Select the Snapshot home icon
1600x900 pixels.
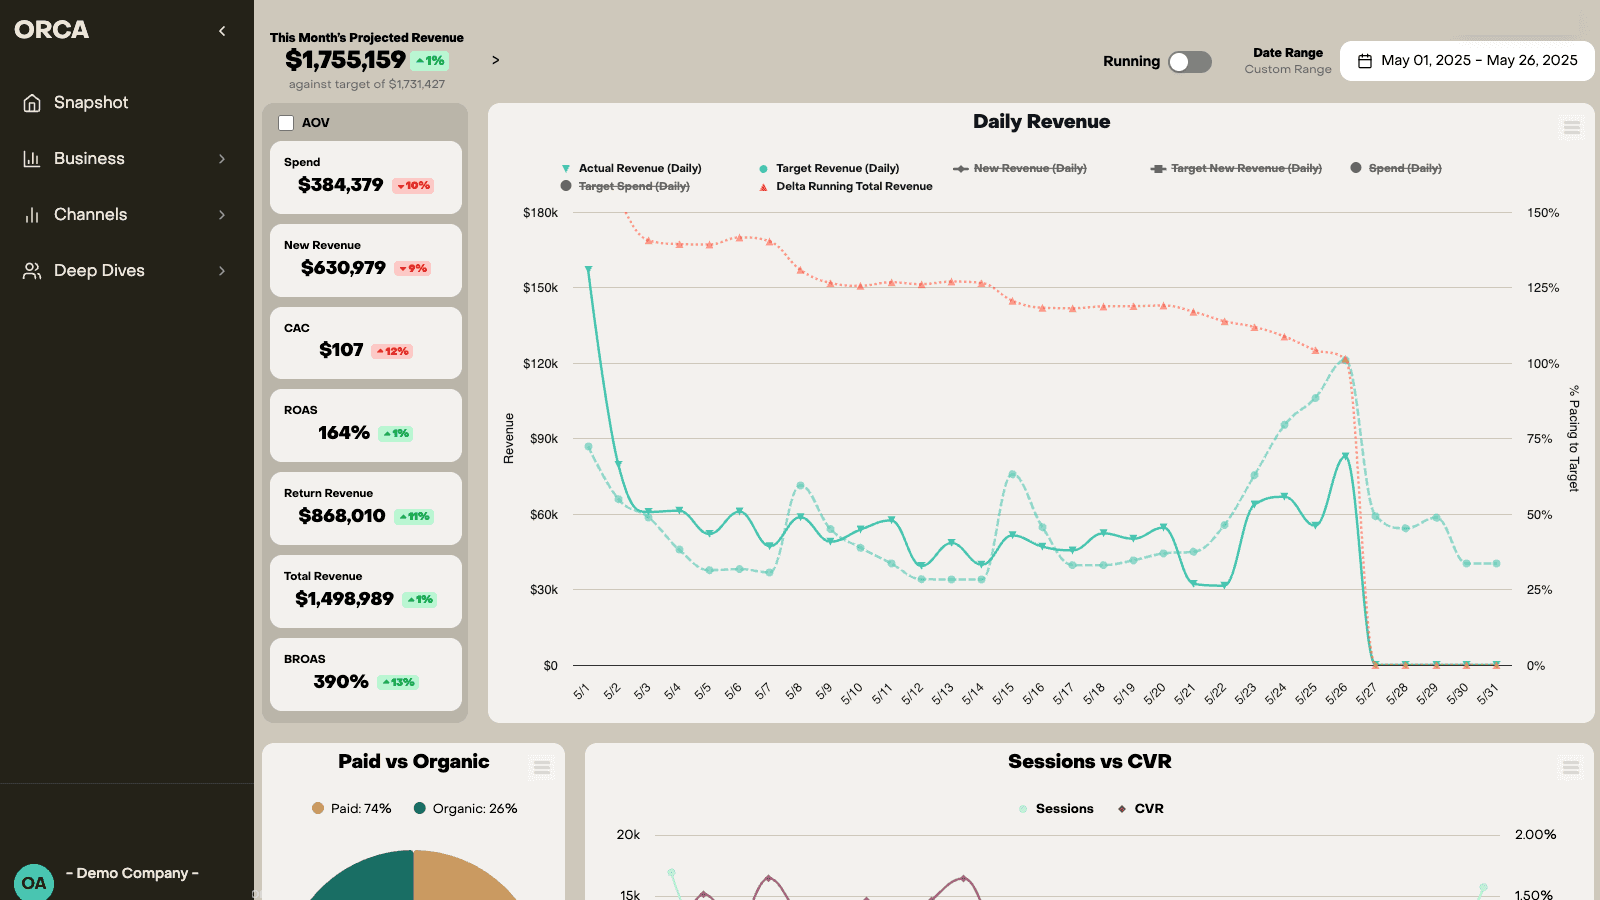point(31,102)
